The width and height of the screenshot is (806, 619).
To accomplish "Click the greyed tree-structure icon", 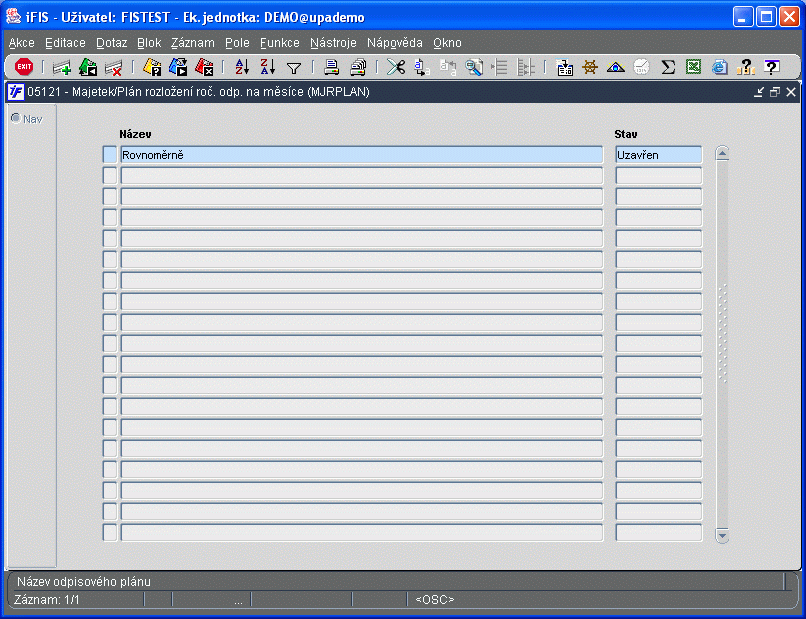I will 526,67.
